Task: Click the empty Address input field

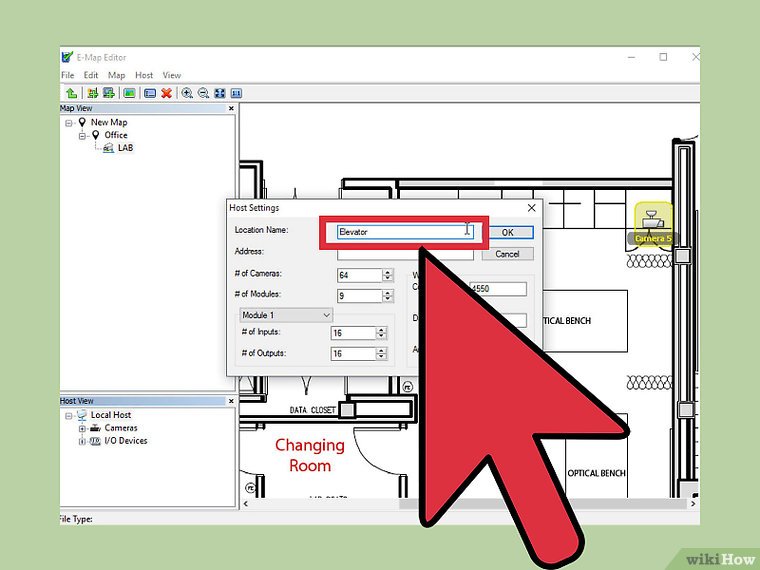Action: 405,254
